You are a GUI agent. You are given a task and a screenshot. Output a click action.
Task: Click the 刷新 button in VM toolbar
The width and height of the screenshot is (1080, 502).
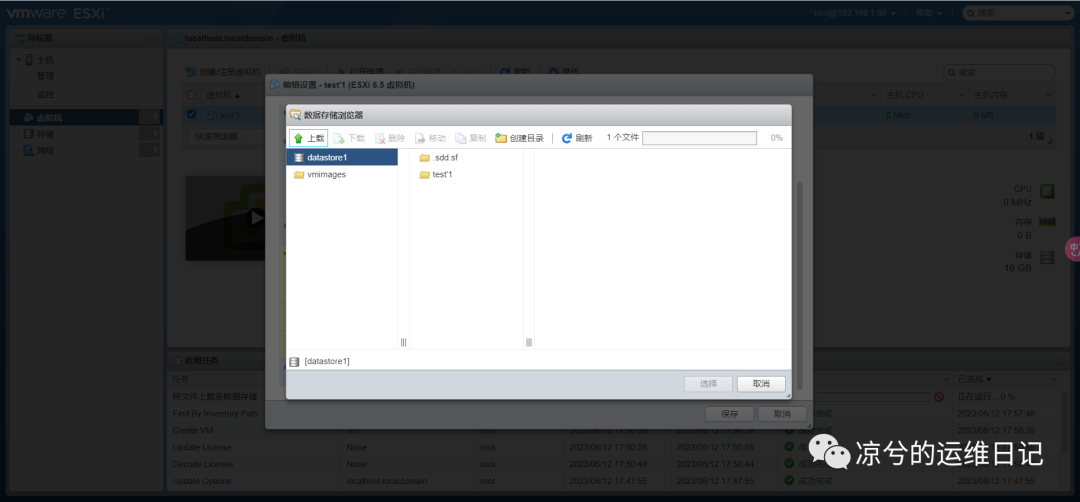pos(515,72)
